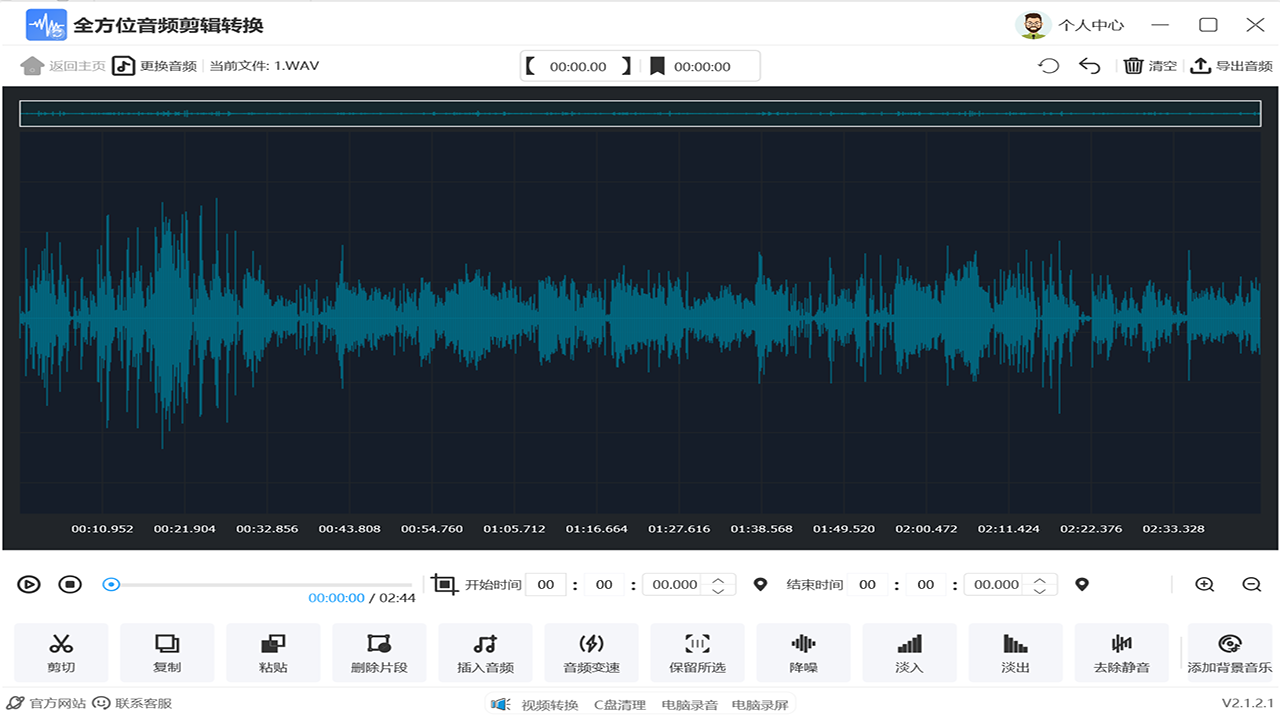Play the audio track
This screenshot has height=720, width=1280.
point(29,585)
